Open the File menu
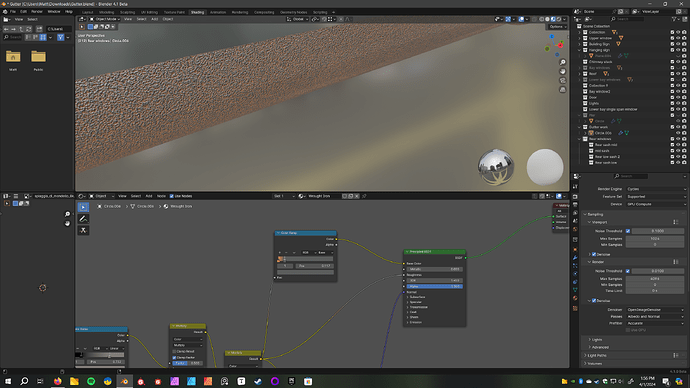The image size is (690, 388). (13, 11)
